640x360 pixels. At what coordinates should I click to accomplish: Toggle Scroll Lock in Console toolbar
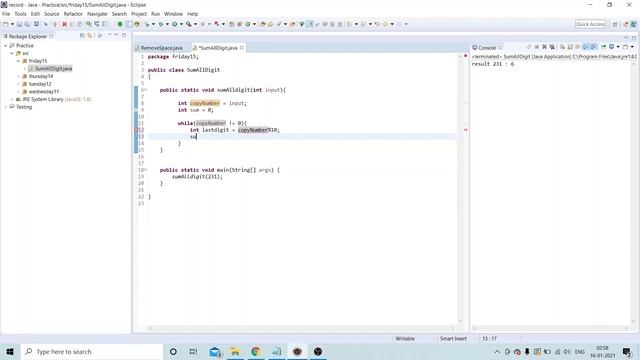570,47
